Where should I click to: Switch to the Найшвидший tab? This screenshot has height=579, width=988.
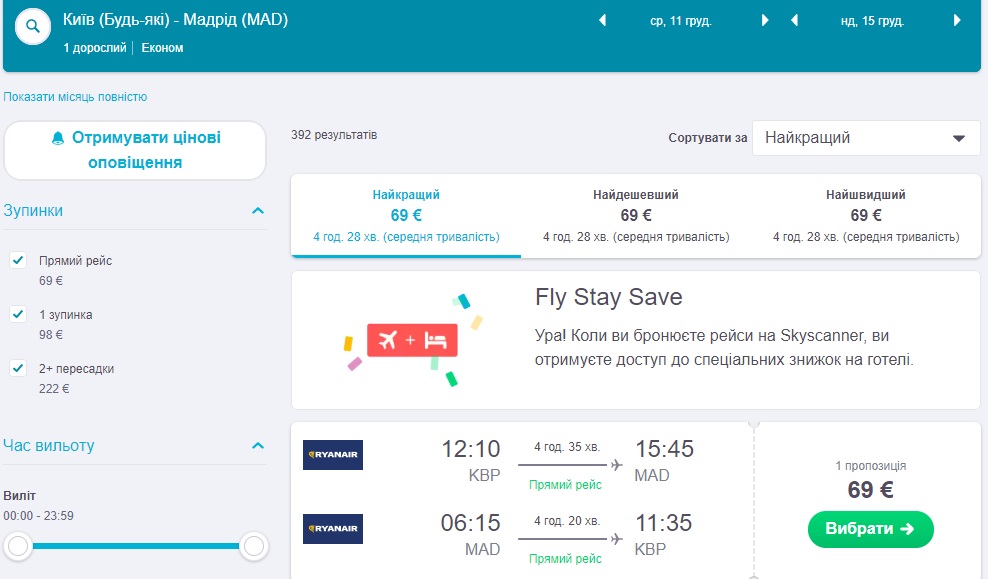tap(866, 215)
